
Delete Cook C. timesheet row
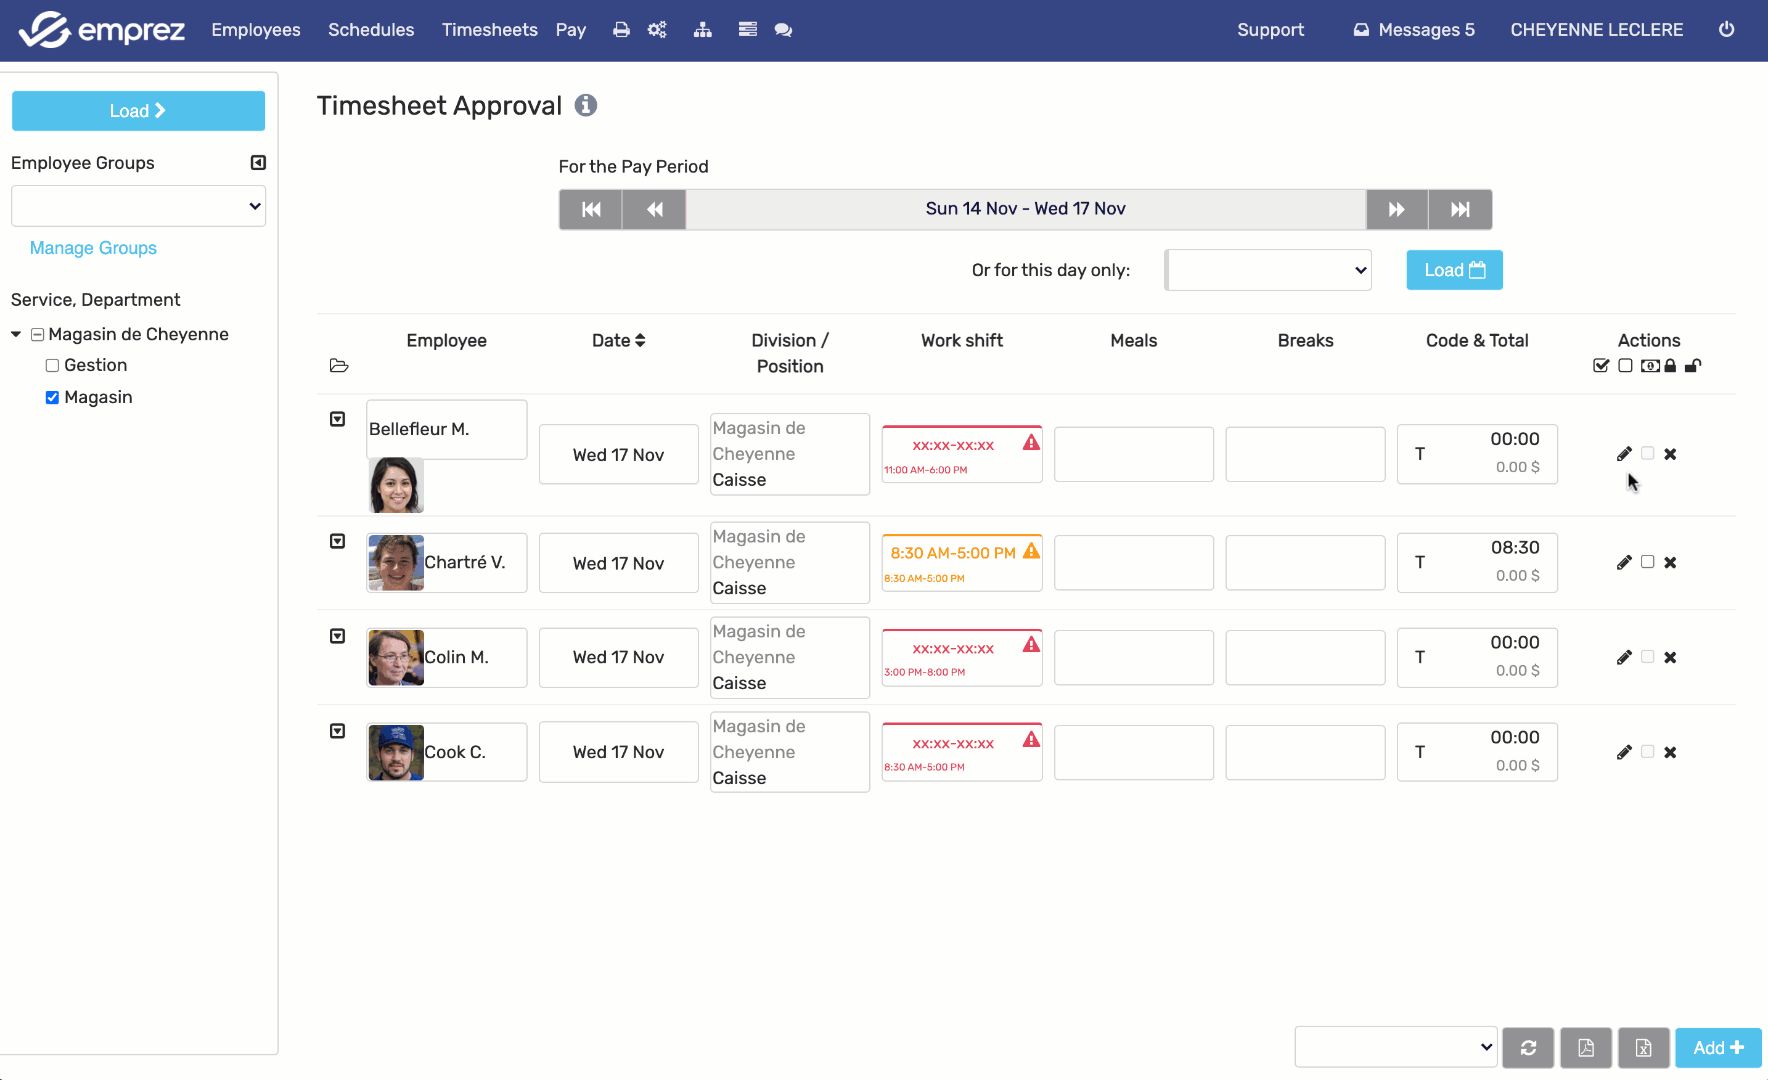click(x=1670, y=753)
